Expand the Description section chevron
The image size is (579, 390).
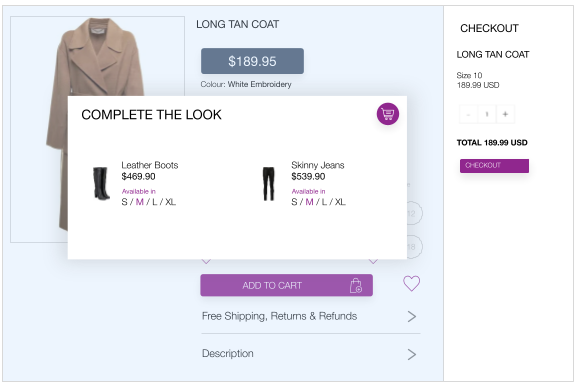coord(412,354)
